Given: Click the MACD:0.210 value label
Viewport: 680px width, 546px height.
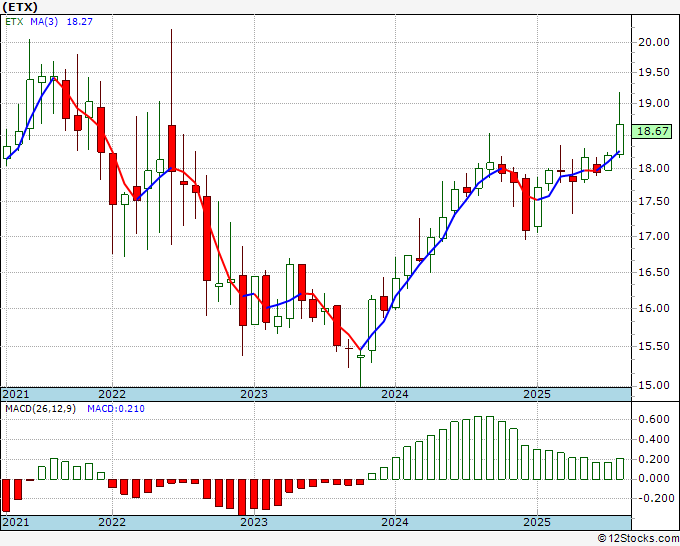Looking at the screenshot, I should (x=116, y=409).
